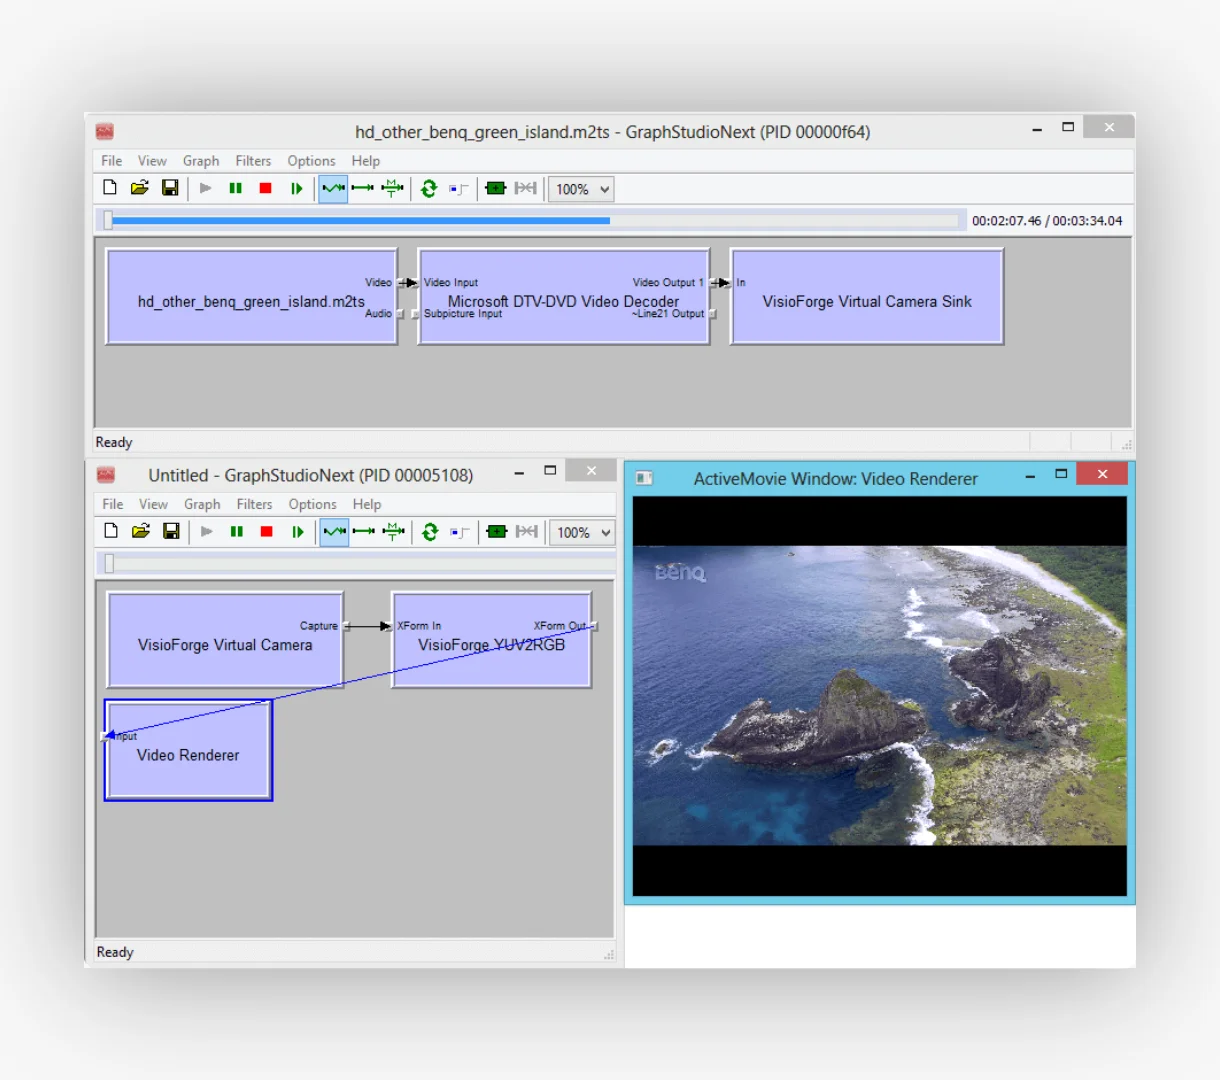Toggle the M/T connection mode icon

pyautogui.click(x=392, y=188)
